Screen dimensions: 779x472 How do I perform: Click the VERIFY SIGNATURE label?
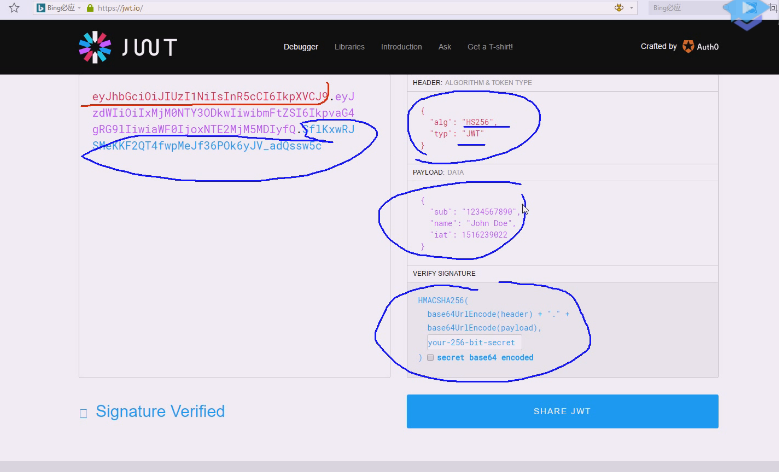pos(444,274)
